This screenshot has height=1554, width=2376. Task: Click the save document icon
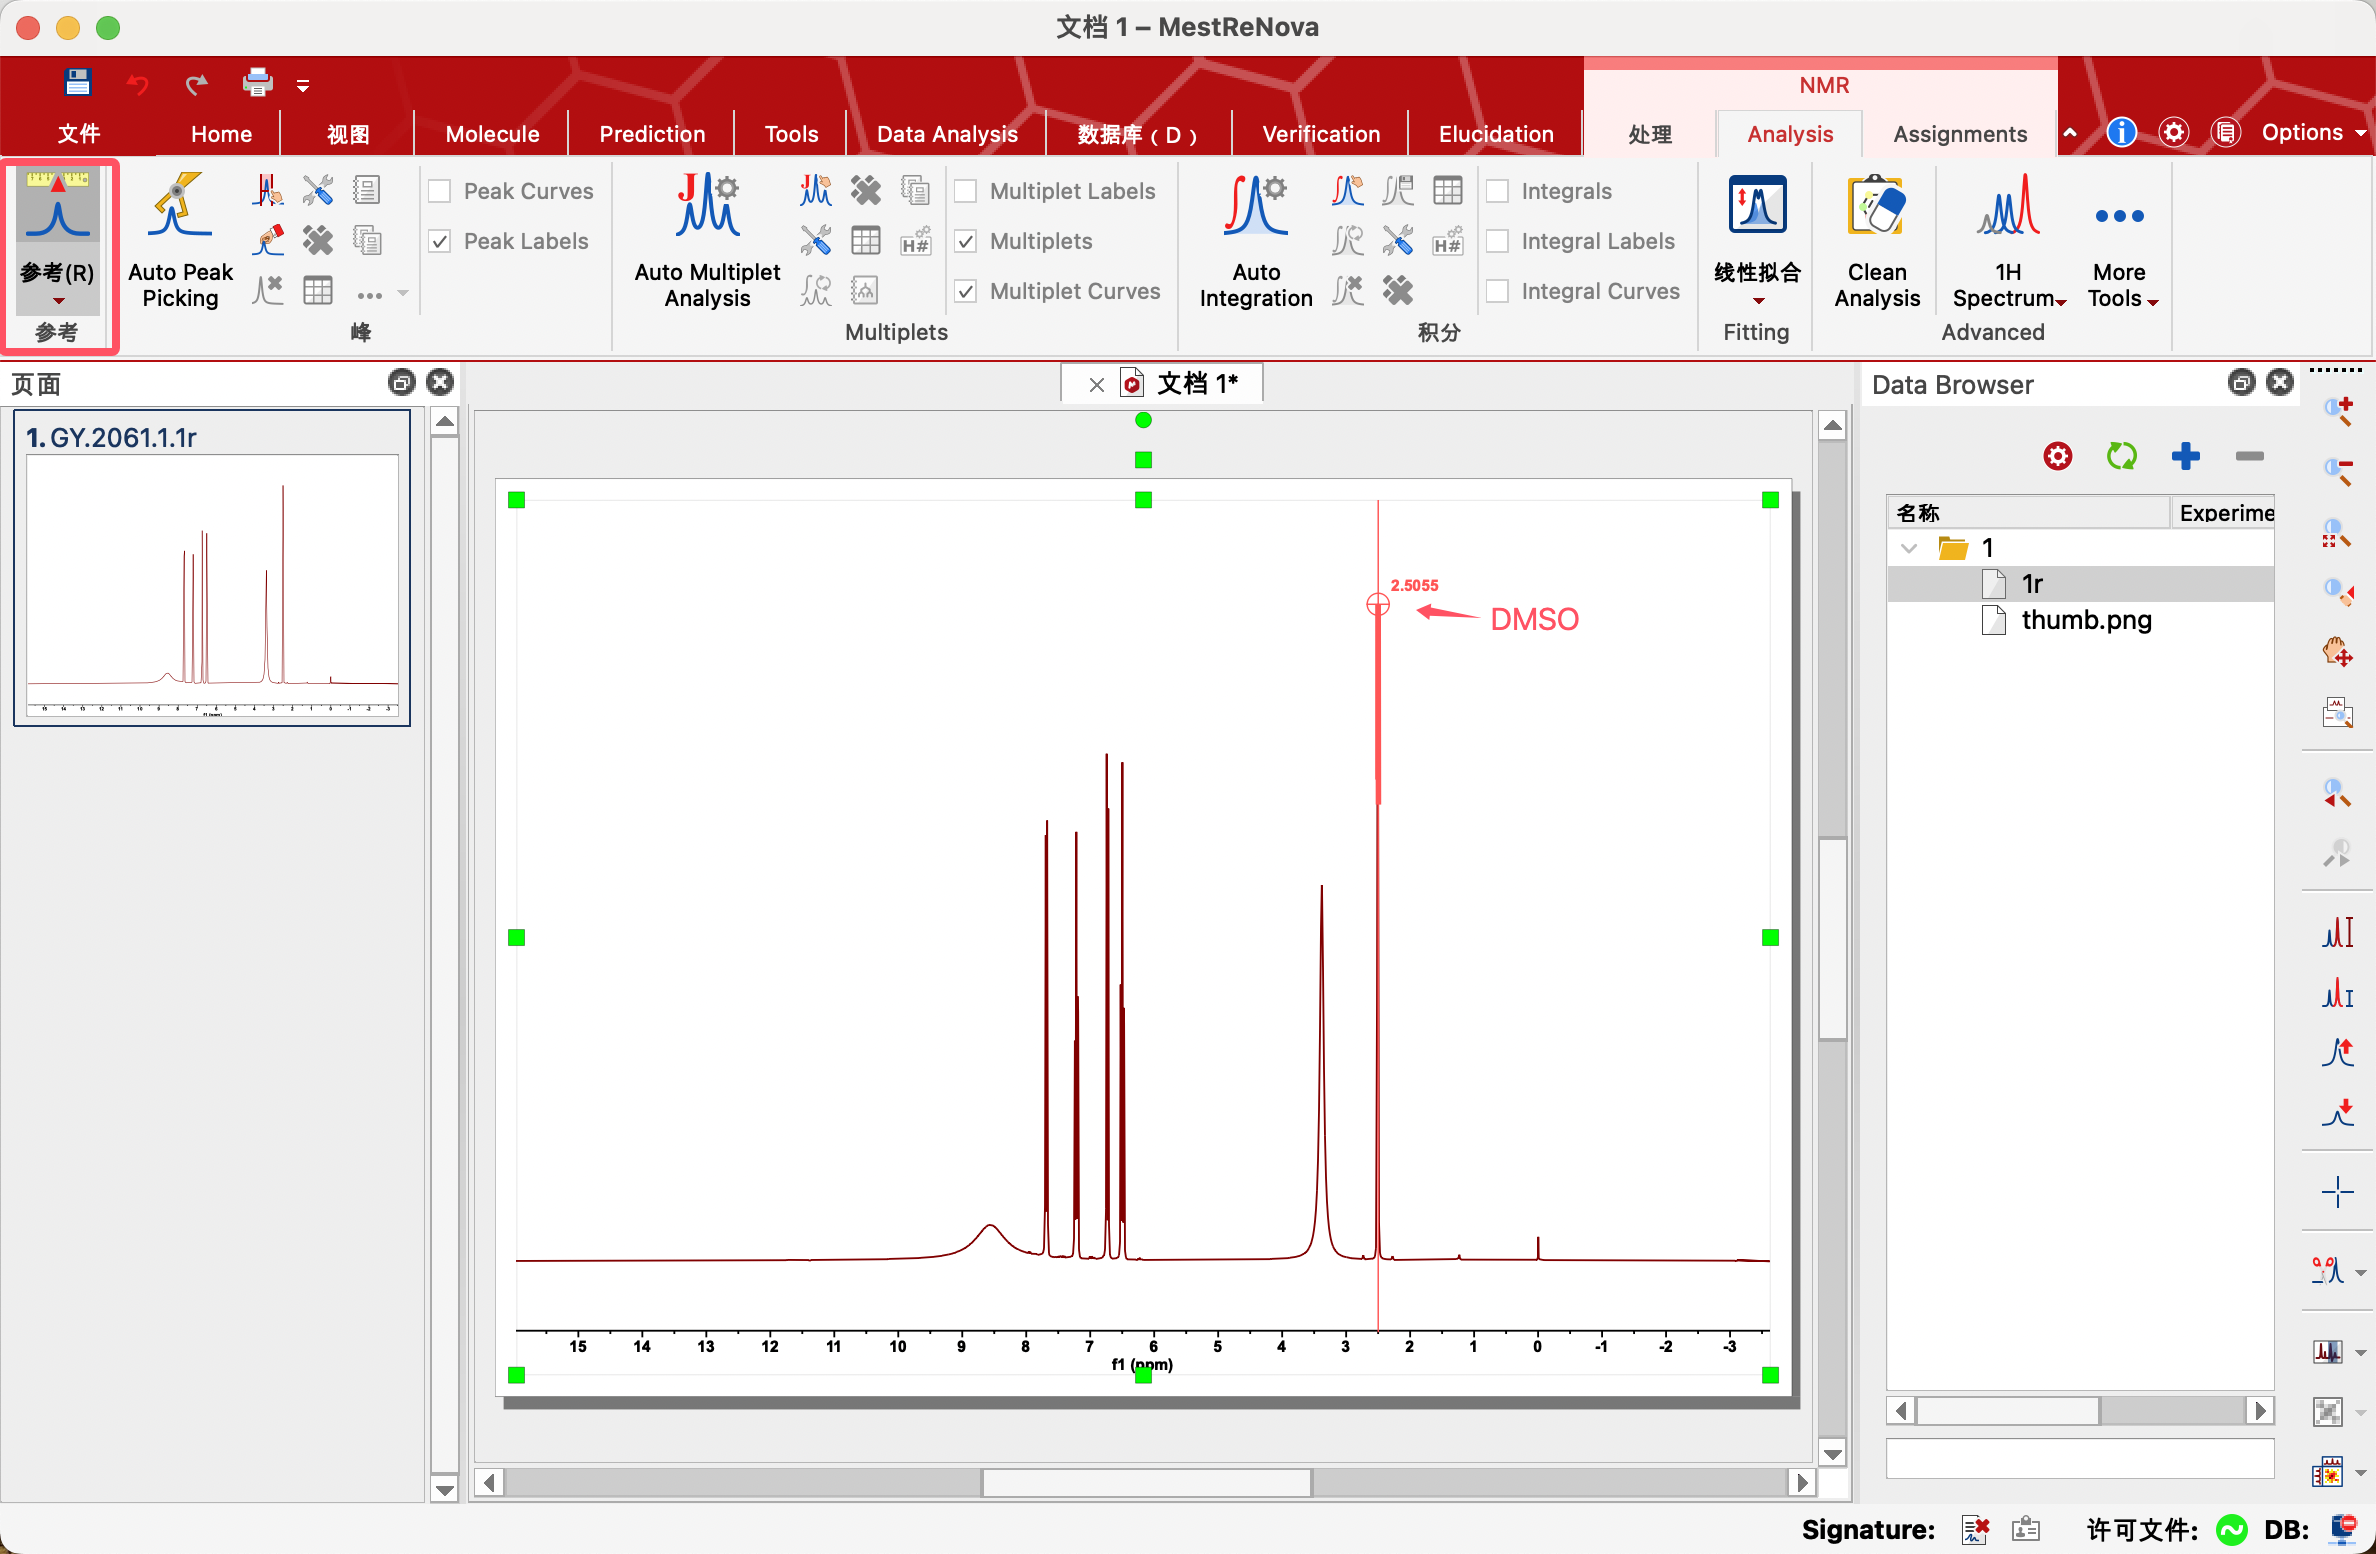pos(77,83)
